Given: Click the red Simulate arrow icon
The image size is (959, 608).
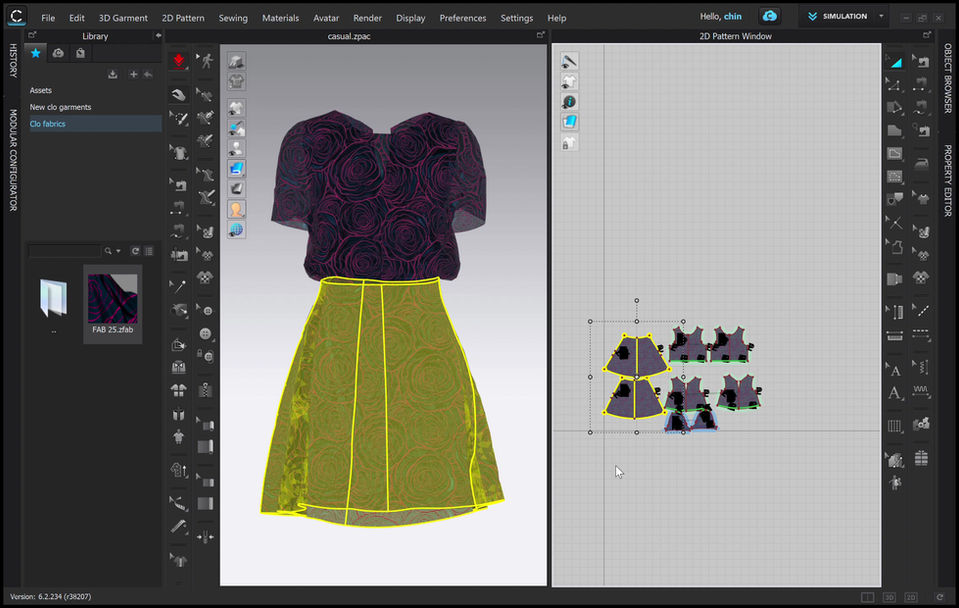Looking at the screenshot, I should tap(178, 62).
